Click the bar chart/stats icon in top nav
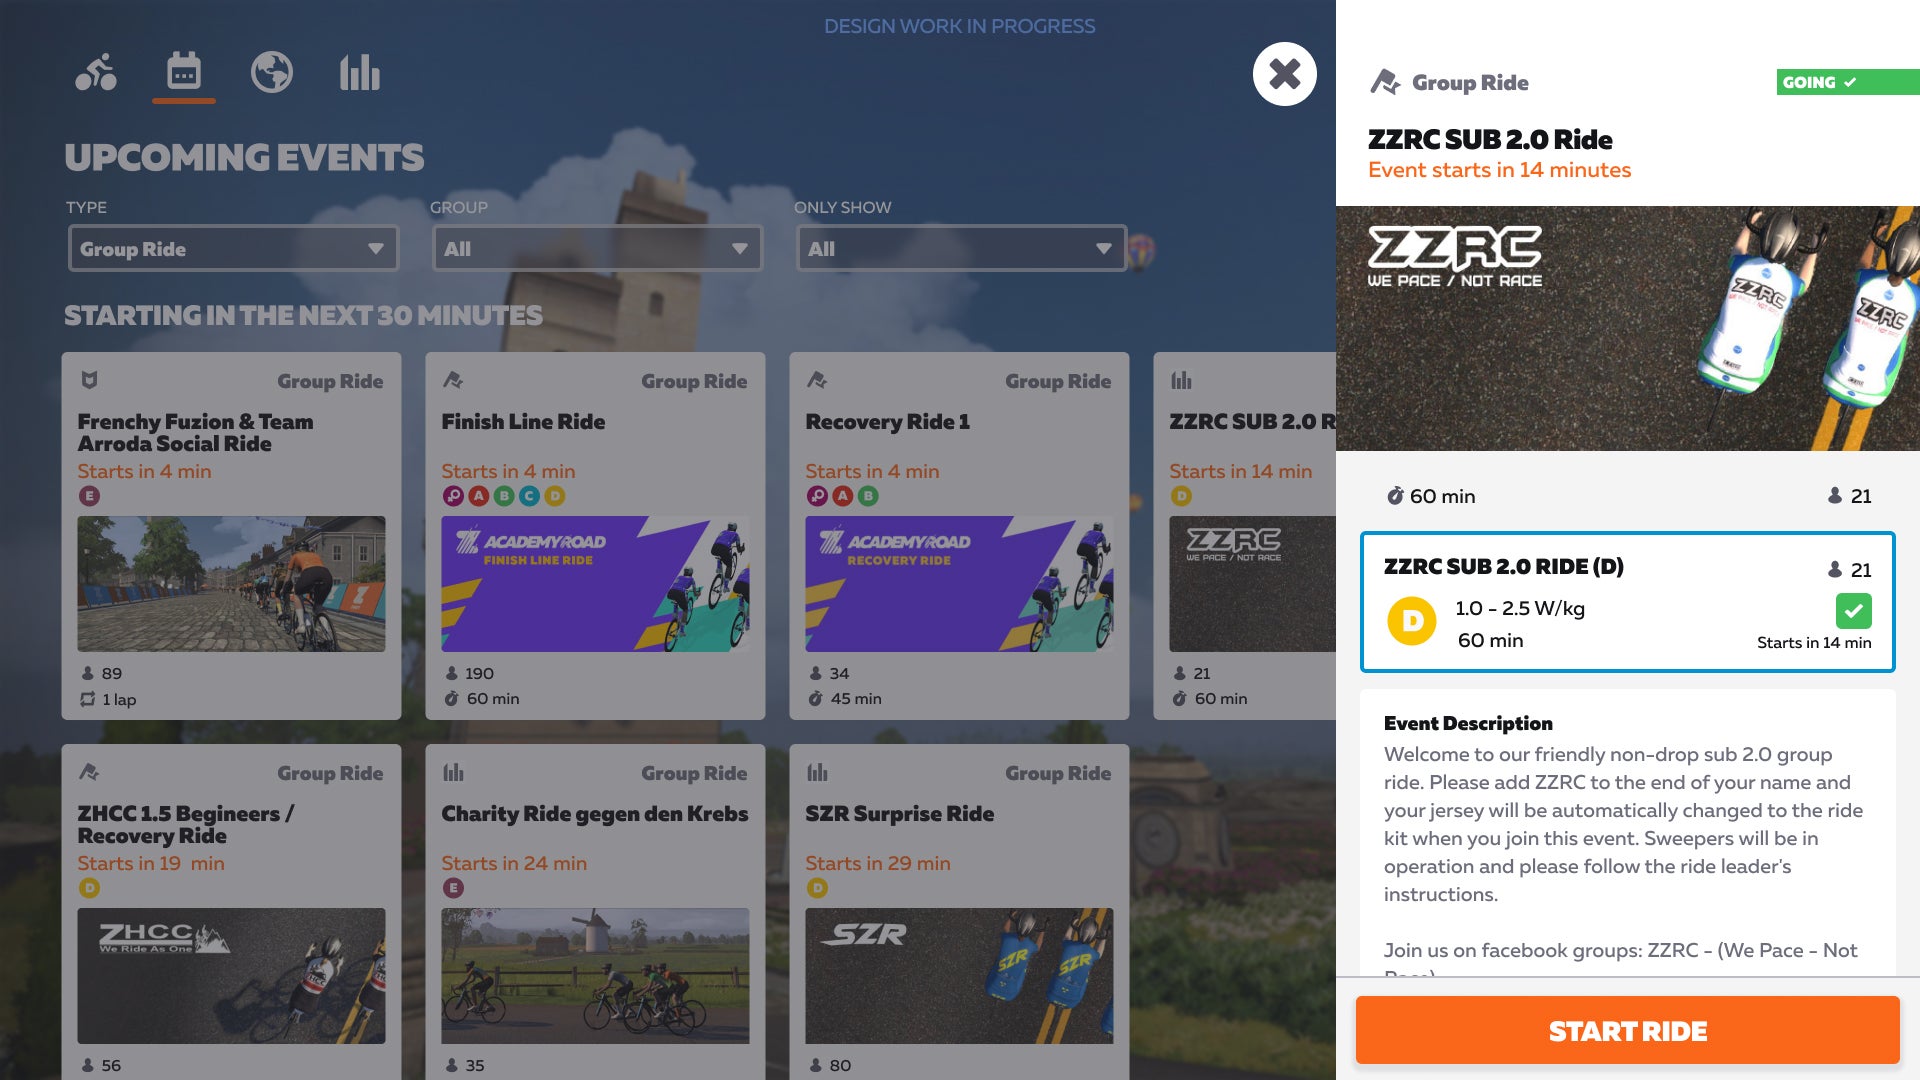 click(359, 73)
